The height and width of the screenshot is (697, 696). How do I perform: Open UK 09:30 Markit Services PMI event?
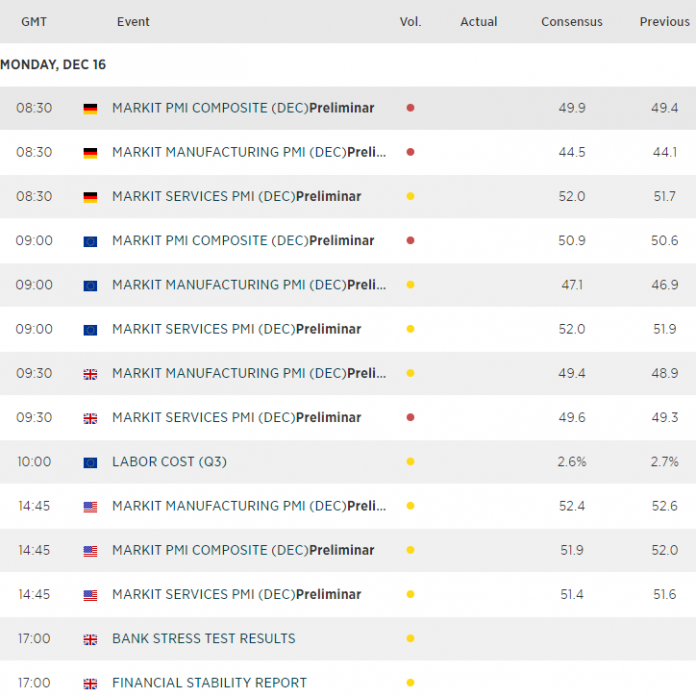[x=236, y=417]
